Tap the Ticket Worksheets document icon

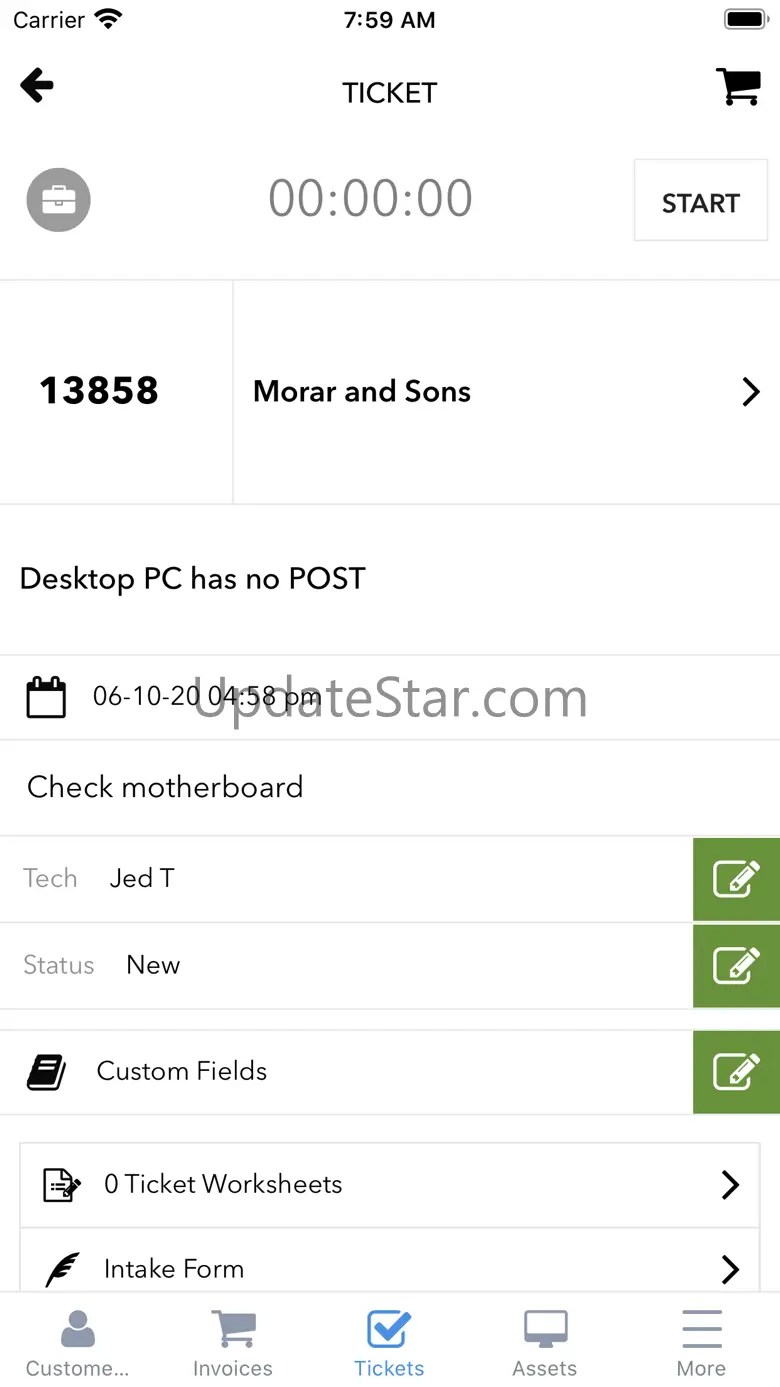62,1185
